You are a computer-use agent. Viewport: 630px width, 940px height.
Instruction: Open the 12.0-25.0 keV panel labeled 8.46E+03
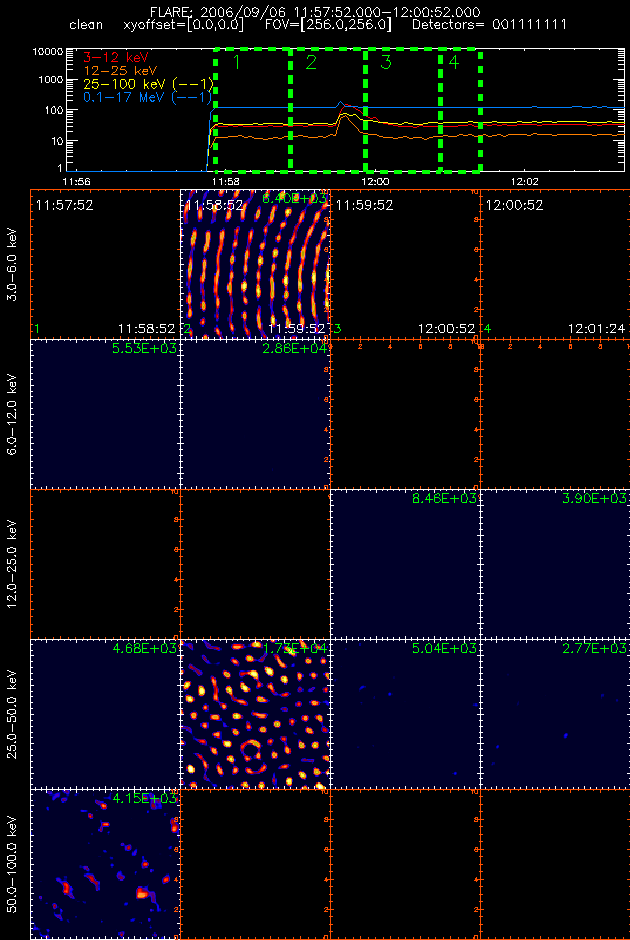pyautogui.click(x=405, y=564)
